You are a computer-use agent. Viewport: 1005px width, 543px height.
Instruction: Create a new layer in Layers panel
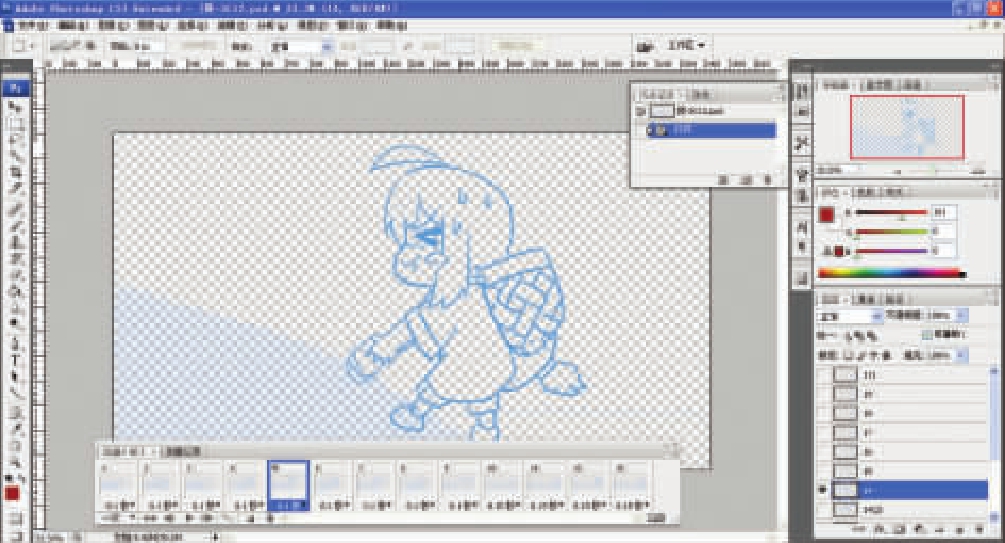(959, 530)
